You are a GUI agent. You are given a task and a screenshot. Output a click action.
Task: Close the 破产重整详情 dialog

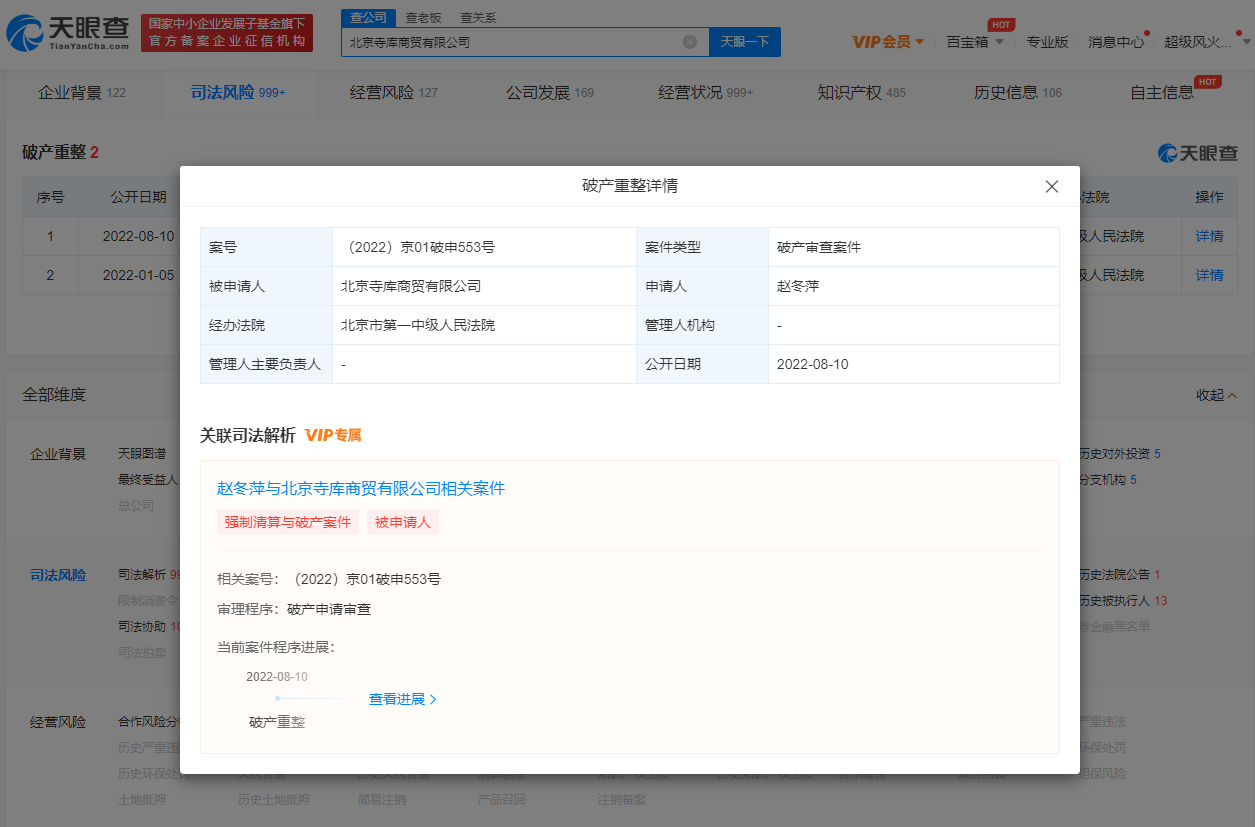[1051, 187]
